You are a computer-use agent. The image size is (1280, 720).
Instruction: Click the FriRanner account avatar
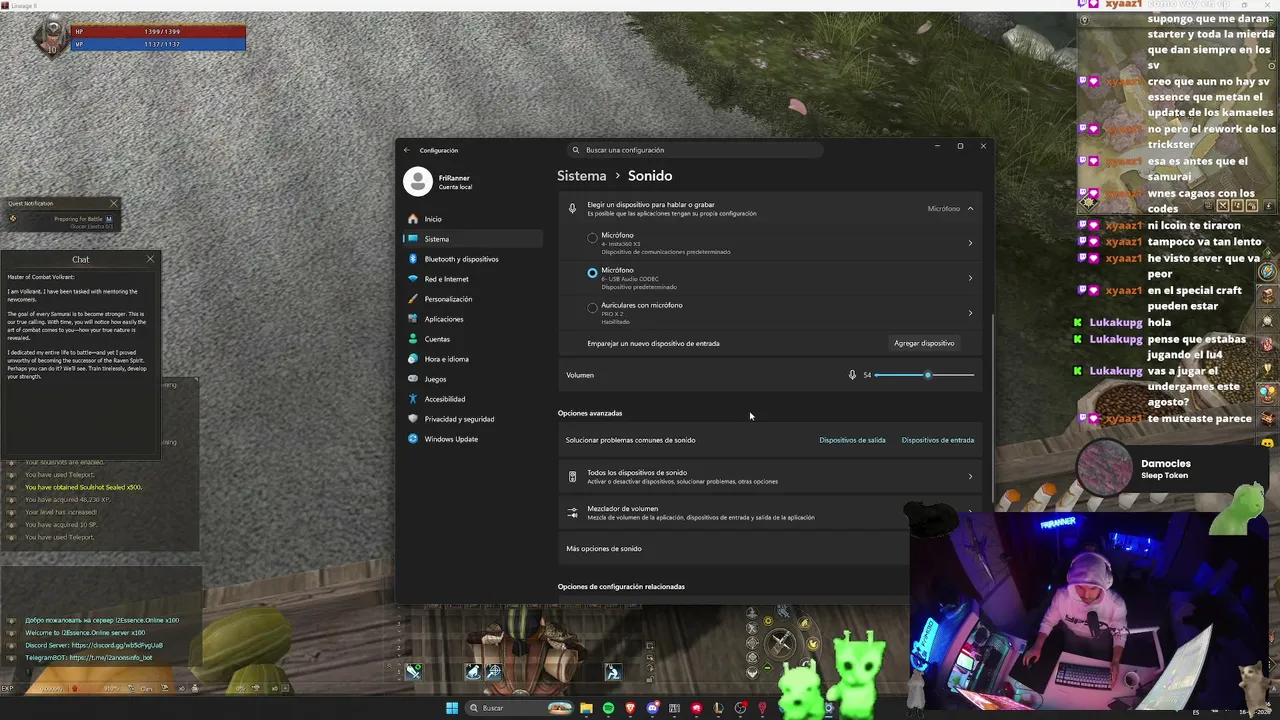[418, 181]
